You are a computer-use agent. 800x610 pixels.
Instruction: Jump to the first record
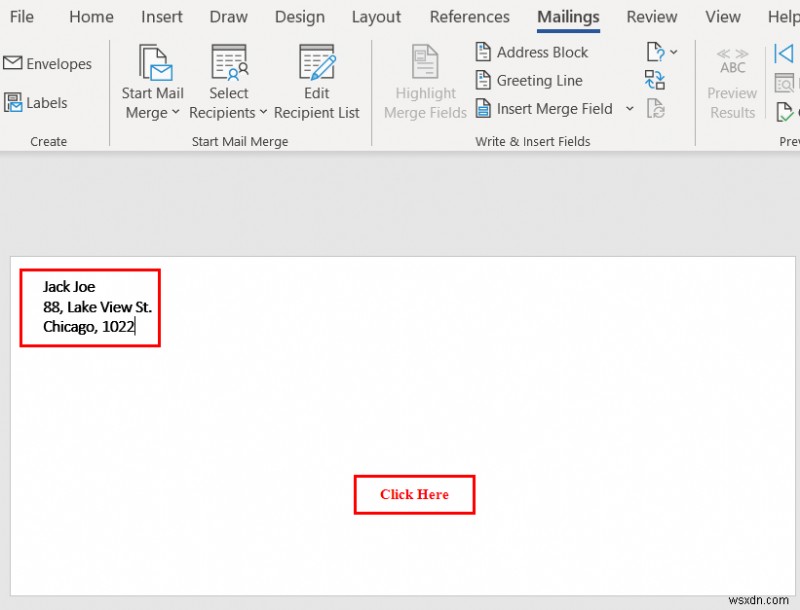pos(786,54)
